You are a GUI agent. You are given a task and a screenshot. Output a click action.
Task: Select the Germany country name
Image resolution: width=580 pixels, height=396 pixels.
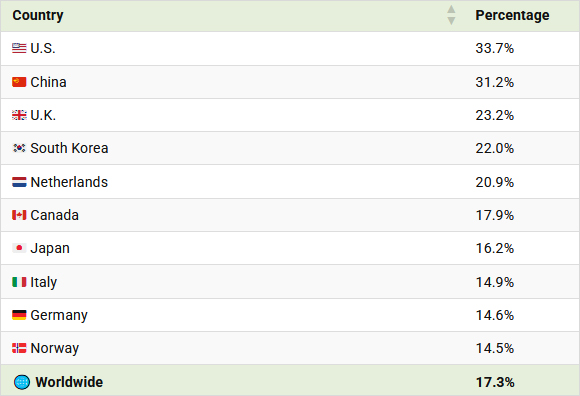[59, 315]
